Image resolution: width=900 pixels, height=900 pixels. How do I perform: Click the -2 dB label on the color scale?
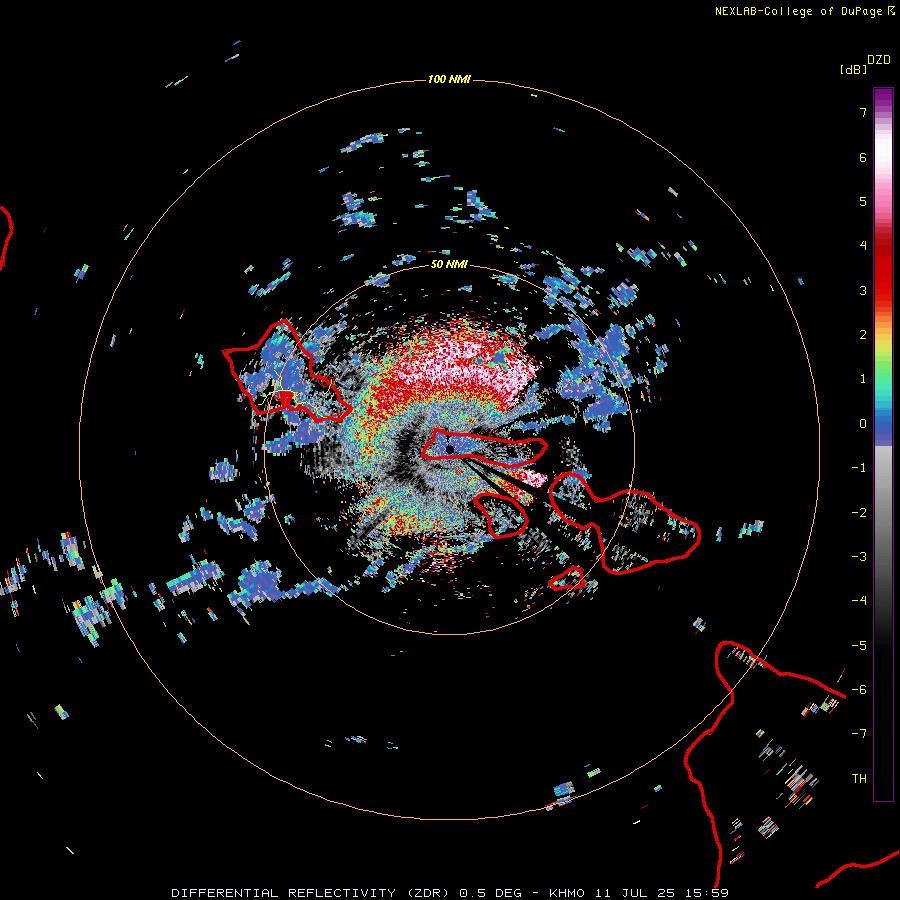tap(859, 513)
